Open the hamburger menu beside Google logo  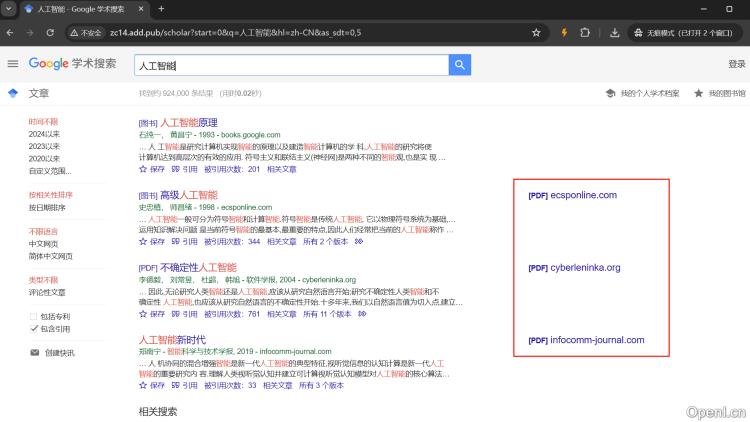[x=13, y=64]
